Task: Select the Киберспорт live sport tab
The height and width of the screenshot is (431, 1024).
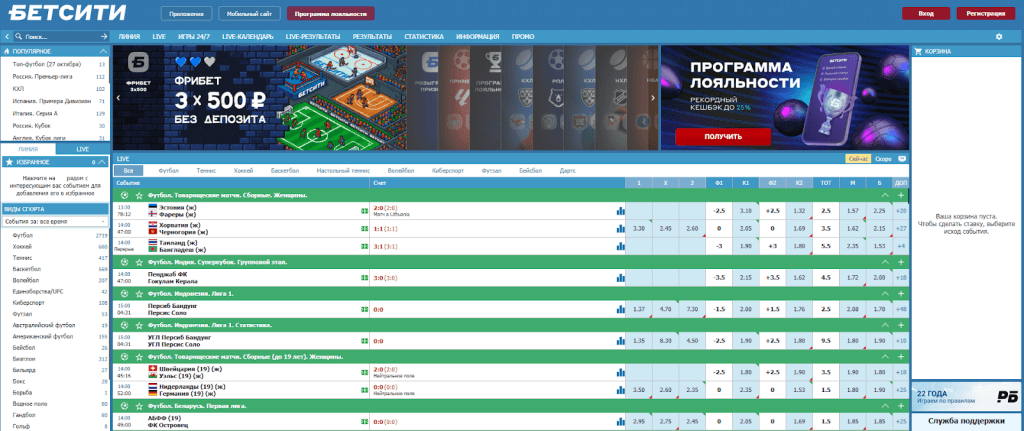Action: [x=448, y=170]
